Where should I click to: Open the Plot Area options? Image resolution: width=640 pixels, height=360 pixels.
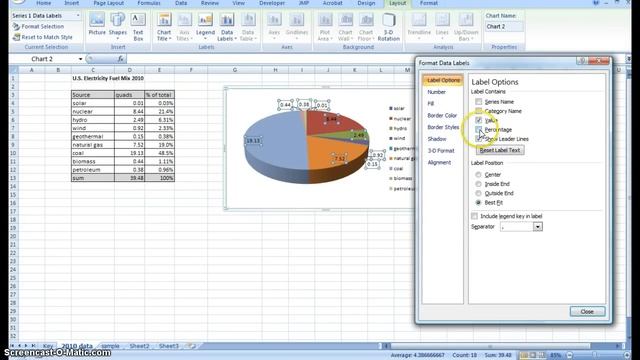[325, 27]
